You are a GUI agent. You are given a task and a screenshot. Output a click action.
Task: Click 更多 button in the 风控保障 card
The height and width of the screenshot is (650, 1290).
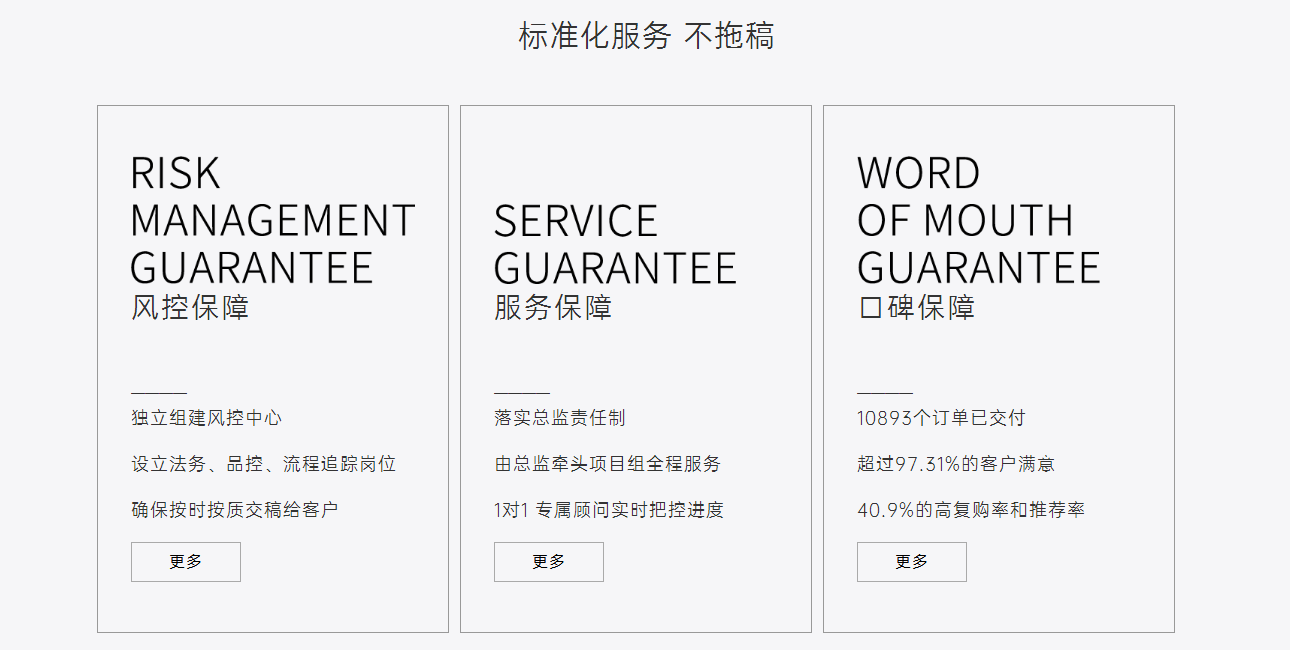pyautogui.click(x=185, y=562)
